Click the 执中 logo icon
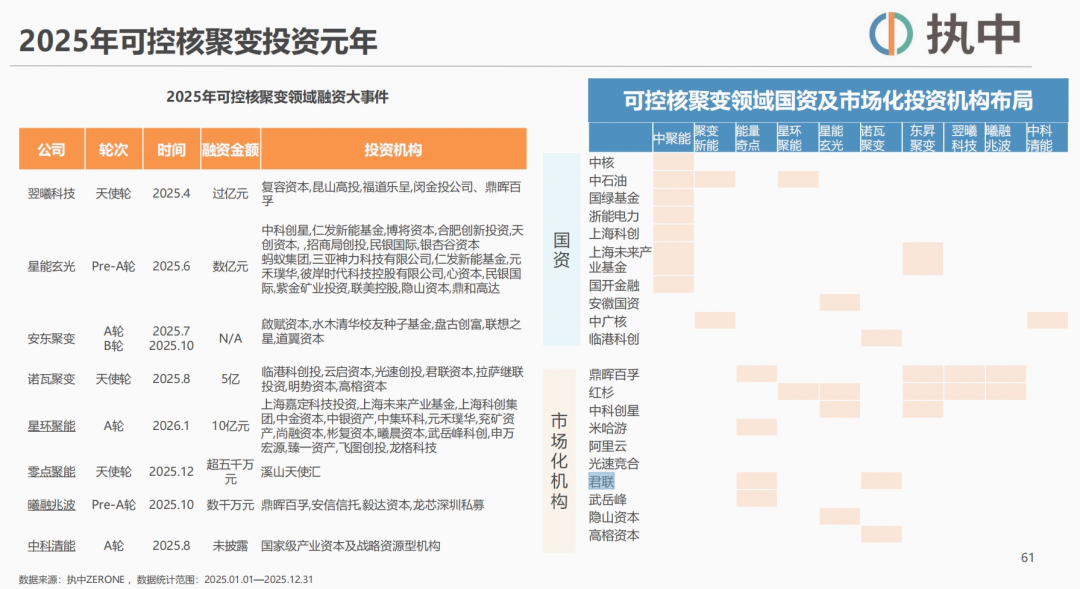Screen dimensions: 1080x589 click(891, 35)
